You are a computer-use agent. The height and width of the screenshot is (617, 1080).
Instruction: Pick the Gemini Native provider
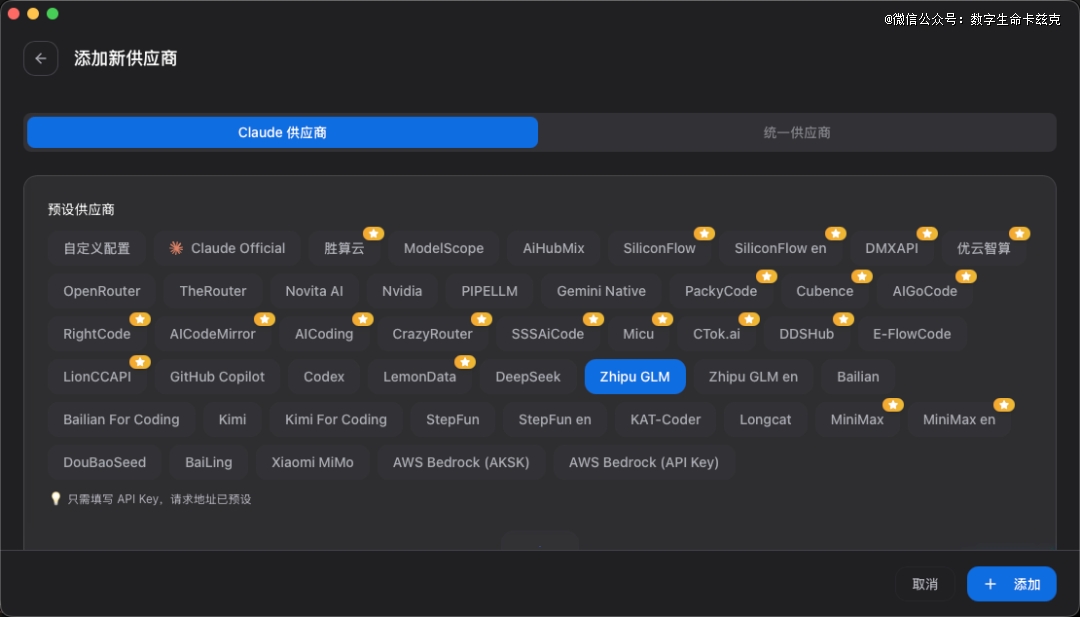pyautogui.click(x=601, y=291)
